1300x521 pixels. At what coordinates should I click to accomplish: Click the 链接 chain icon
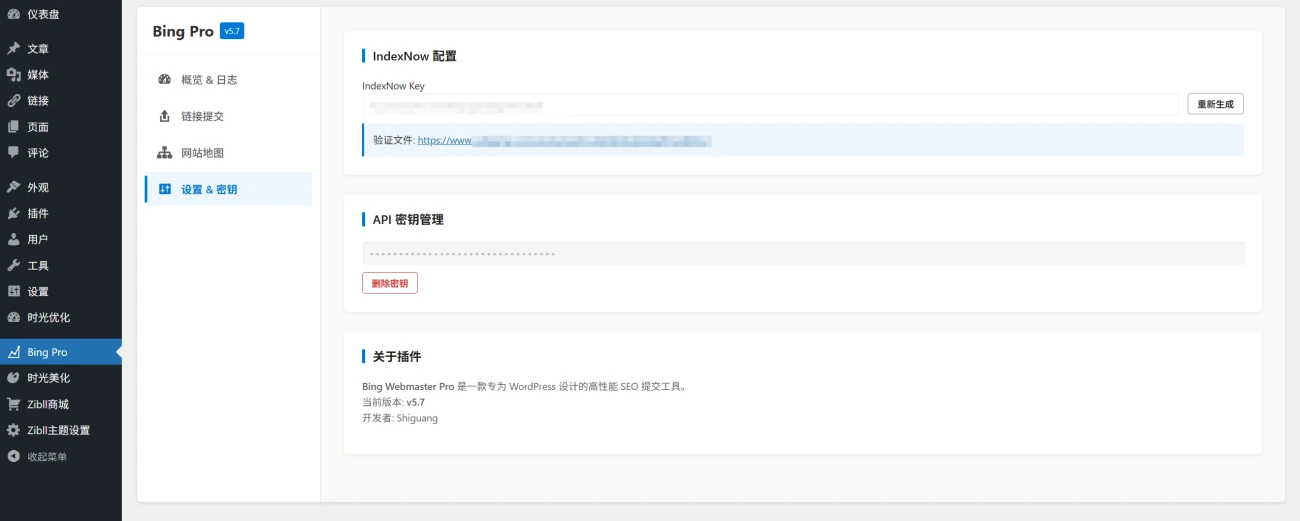point(13,101)
